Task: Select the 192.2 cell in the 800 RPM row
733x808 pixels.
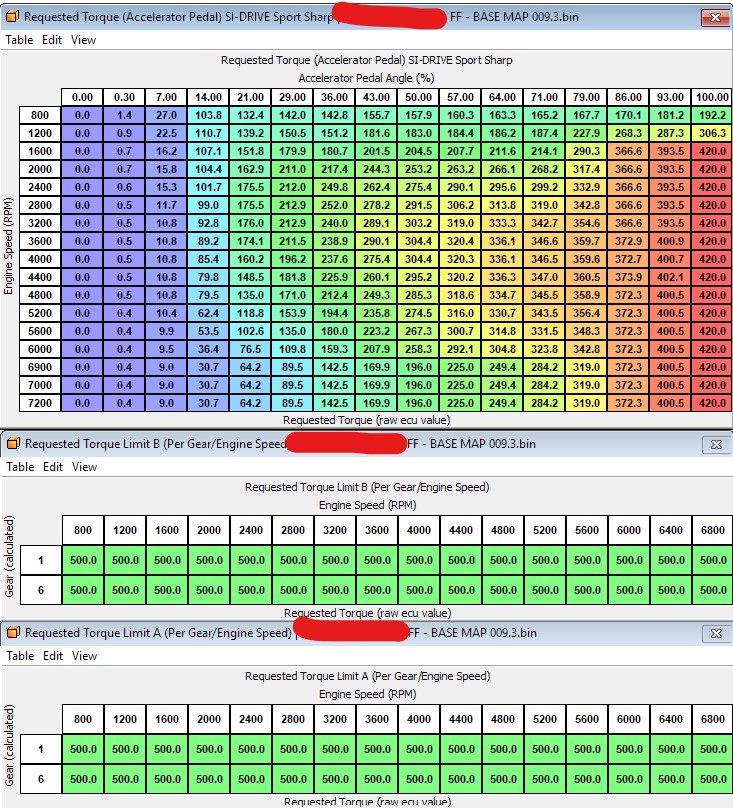Action: tap(713, 115)
